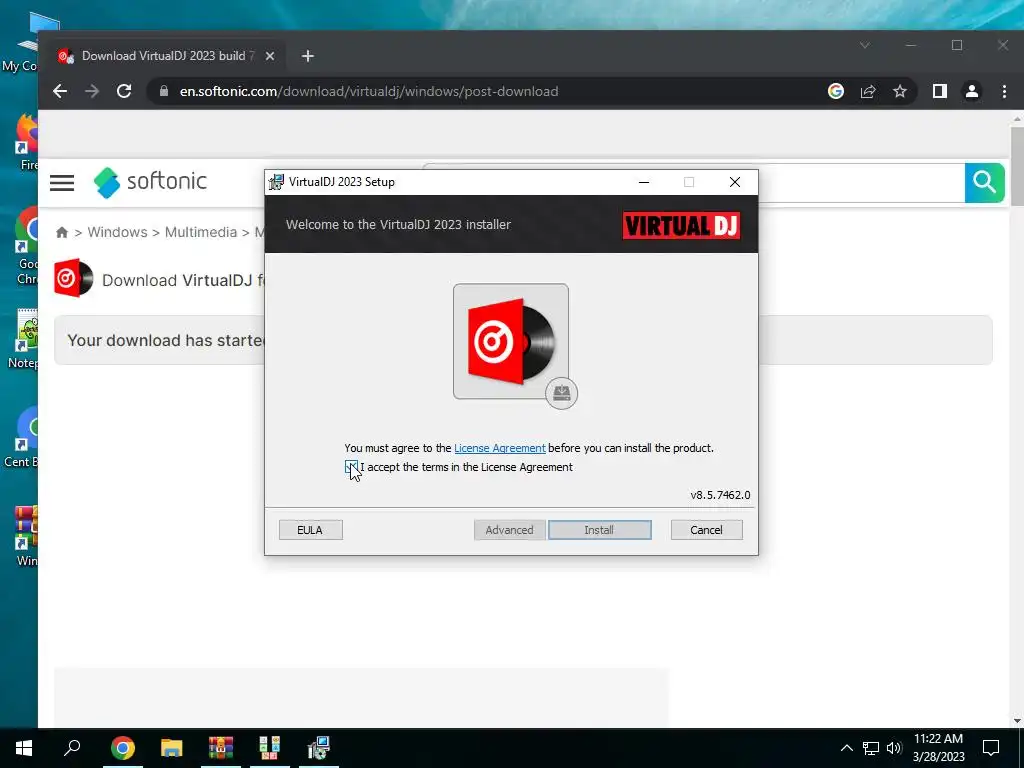Reload the Softonic page
This screenshot has width=1024, height=768.
[124, 91]
